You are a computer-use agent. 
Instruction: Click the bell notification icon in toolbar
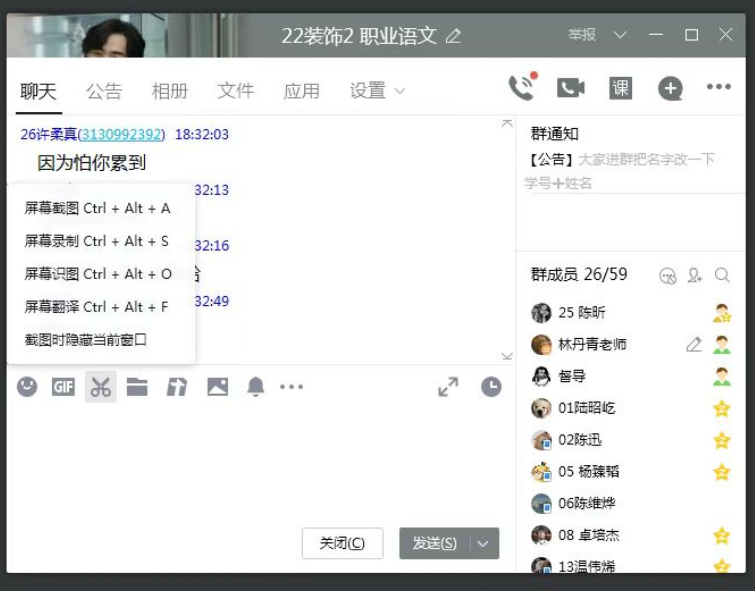[x=256, y=387]
